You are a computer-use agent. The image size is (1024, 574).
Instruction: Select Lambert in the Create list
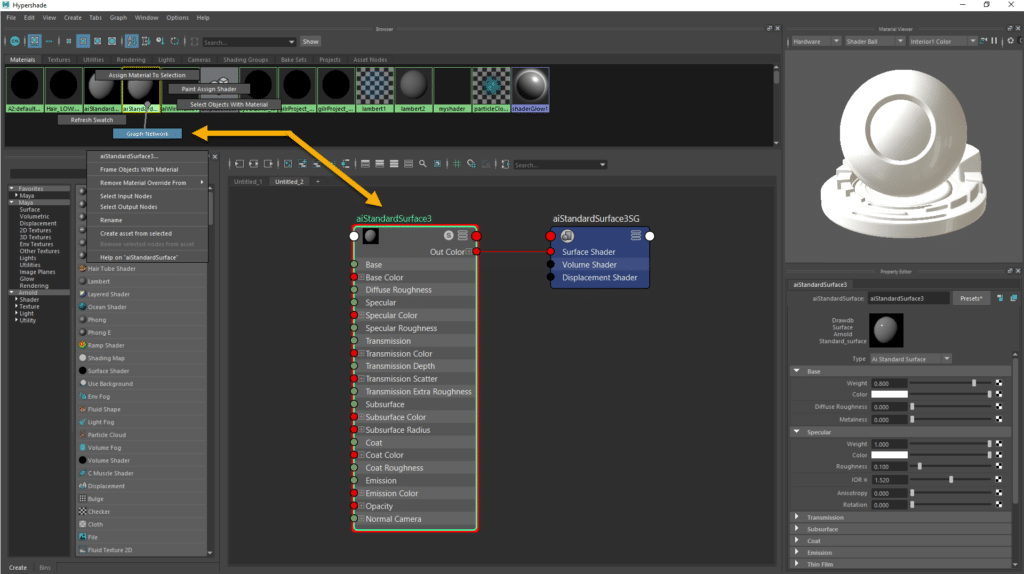(x=99, y=281)
